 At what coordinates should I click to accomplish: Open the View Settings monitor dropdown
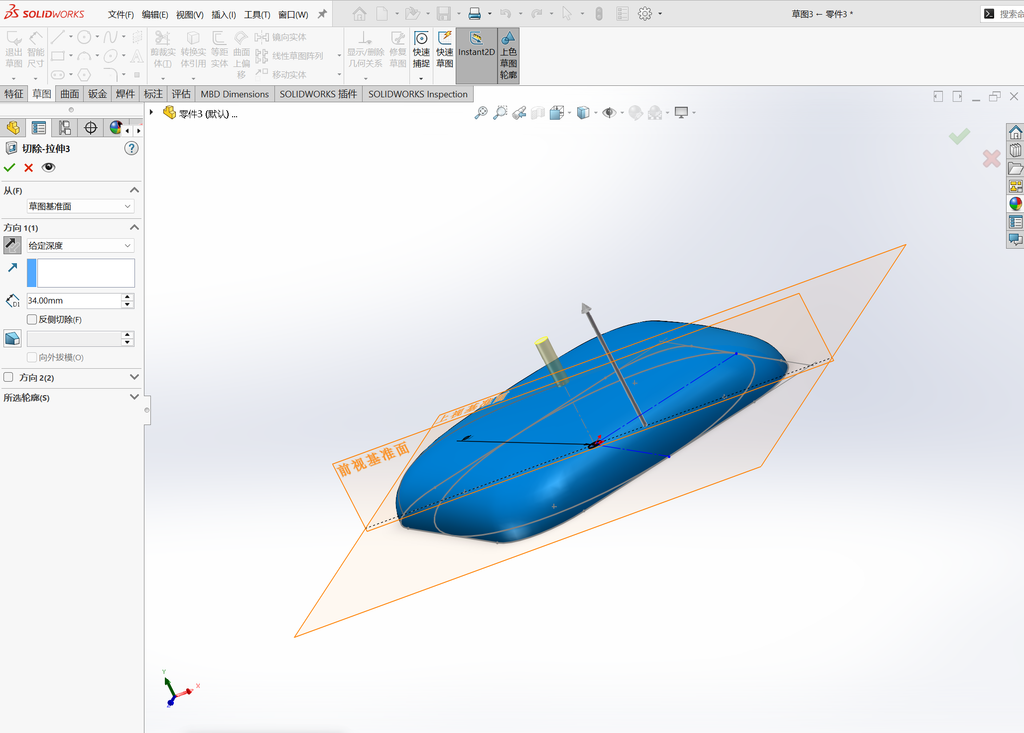coord(681,113)
